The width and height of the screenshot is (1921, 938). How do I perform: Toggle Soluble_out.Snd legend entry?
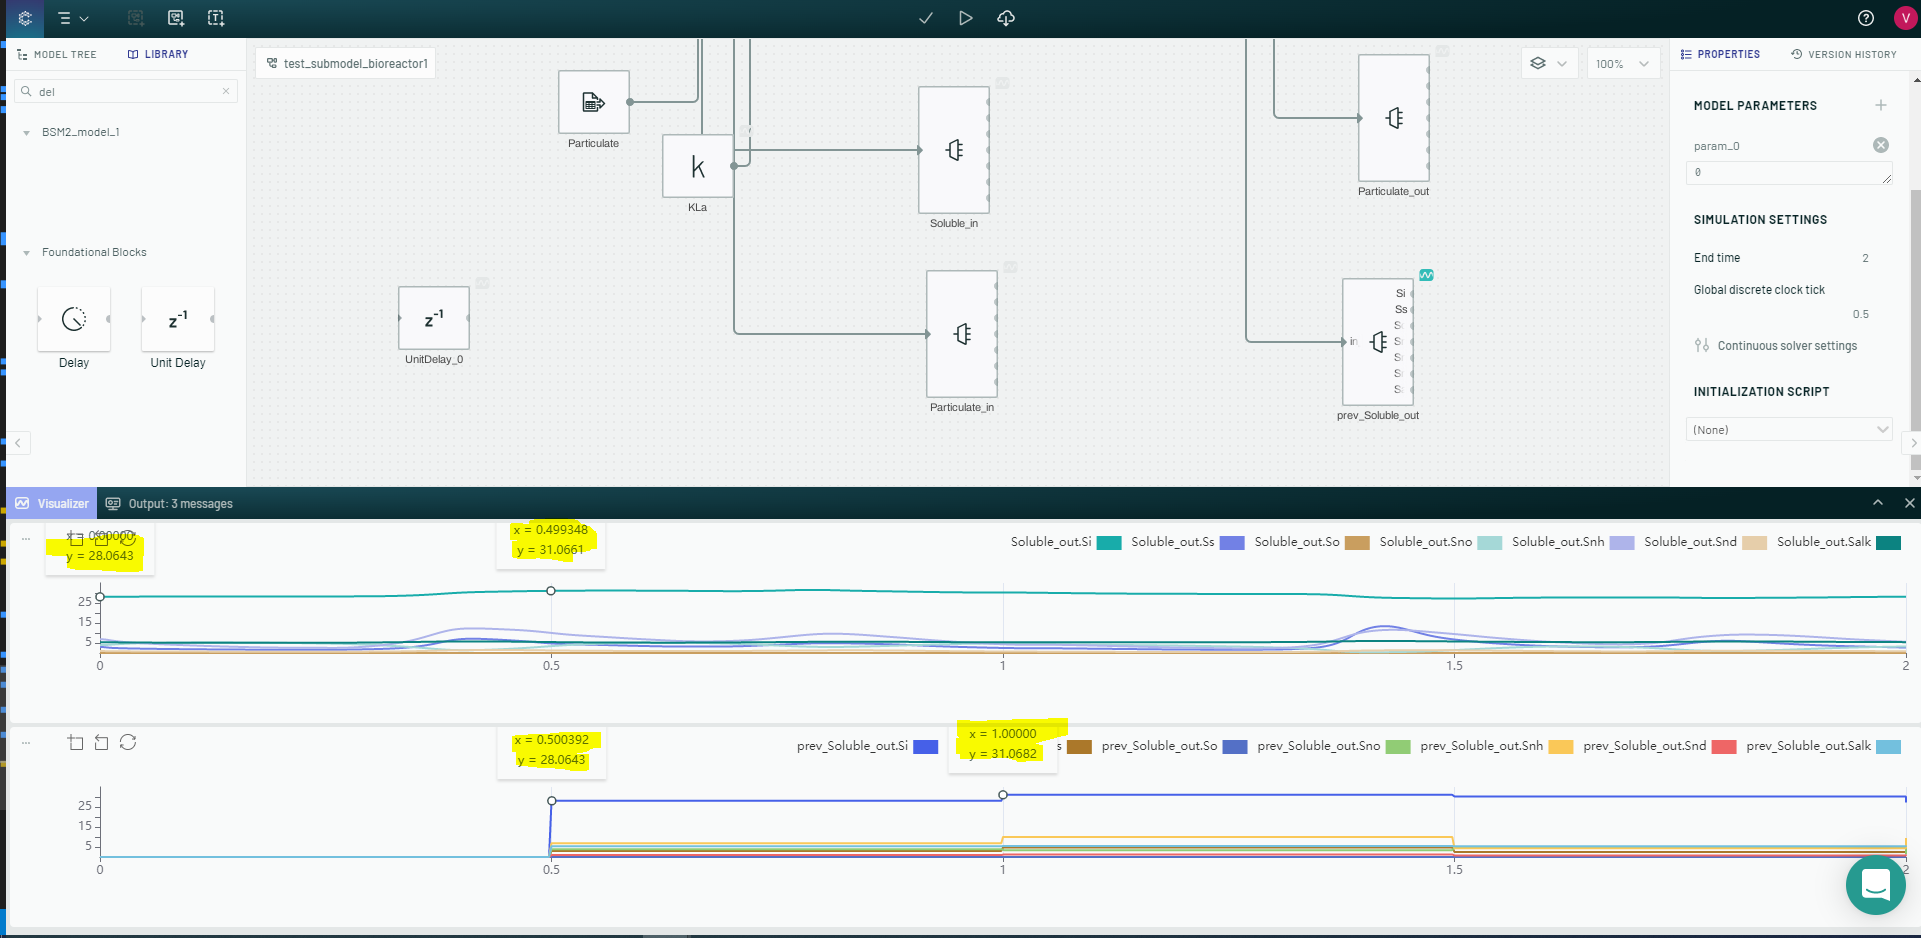point(1705,542)
